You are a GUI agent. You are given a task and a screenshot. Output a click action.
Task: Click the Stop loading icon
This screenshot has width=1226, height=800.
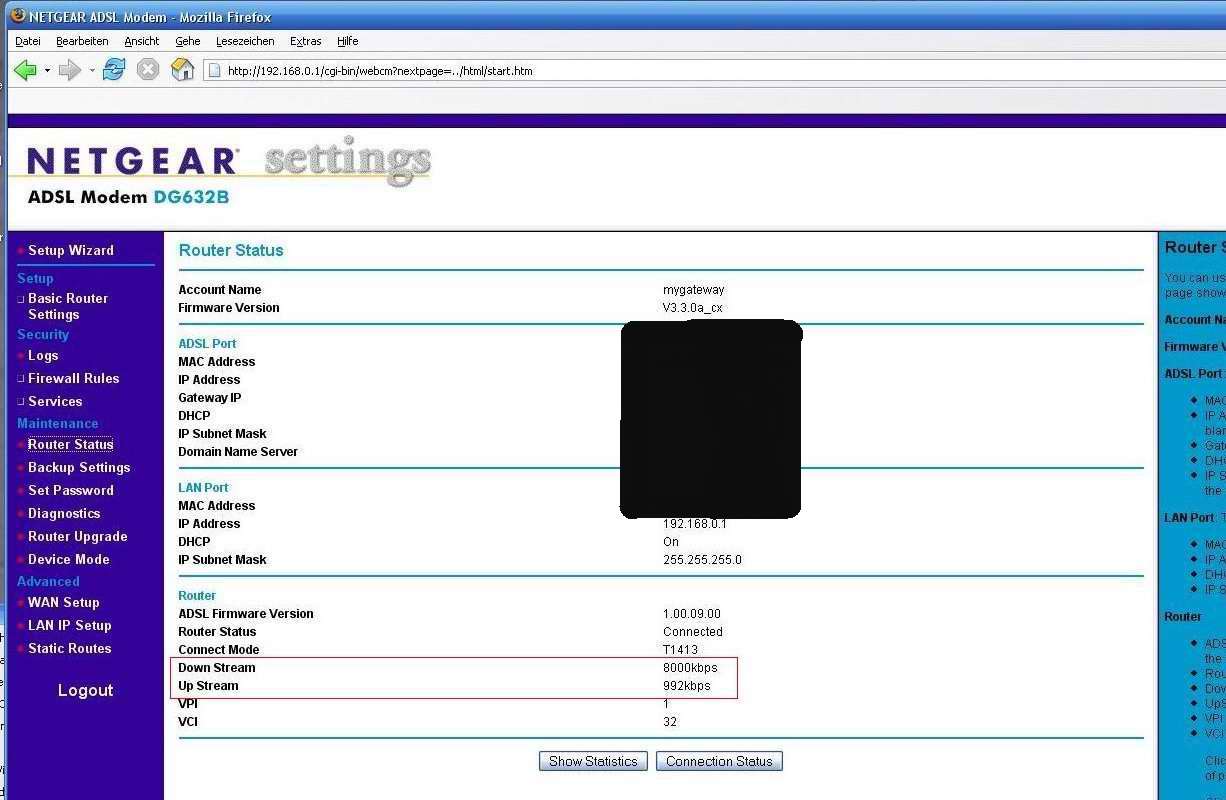pos(148,70)
